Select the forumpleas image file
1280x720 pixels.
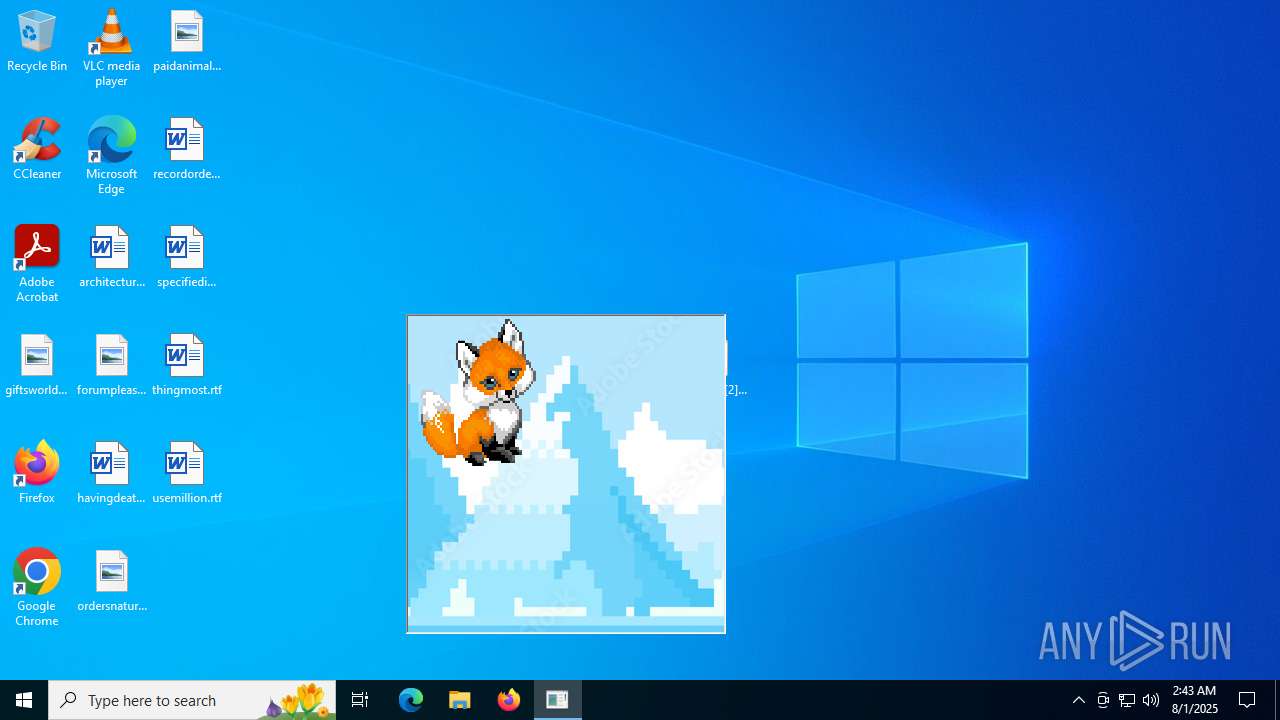pos(111,365)
